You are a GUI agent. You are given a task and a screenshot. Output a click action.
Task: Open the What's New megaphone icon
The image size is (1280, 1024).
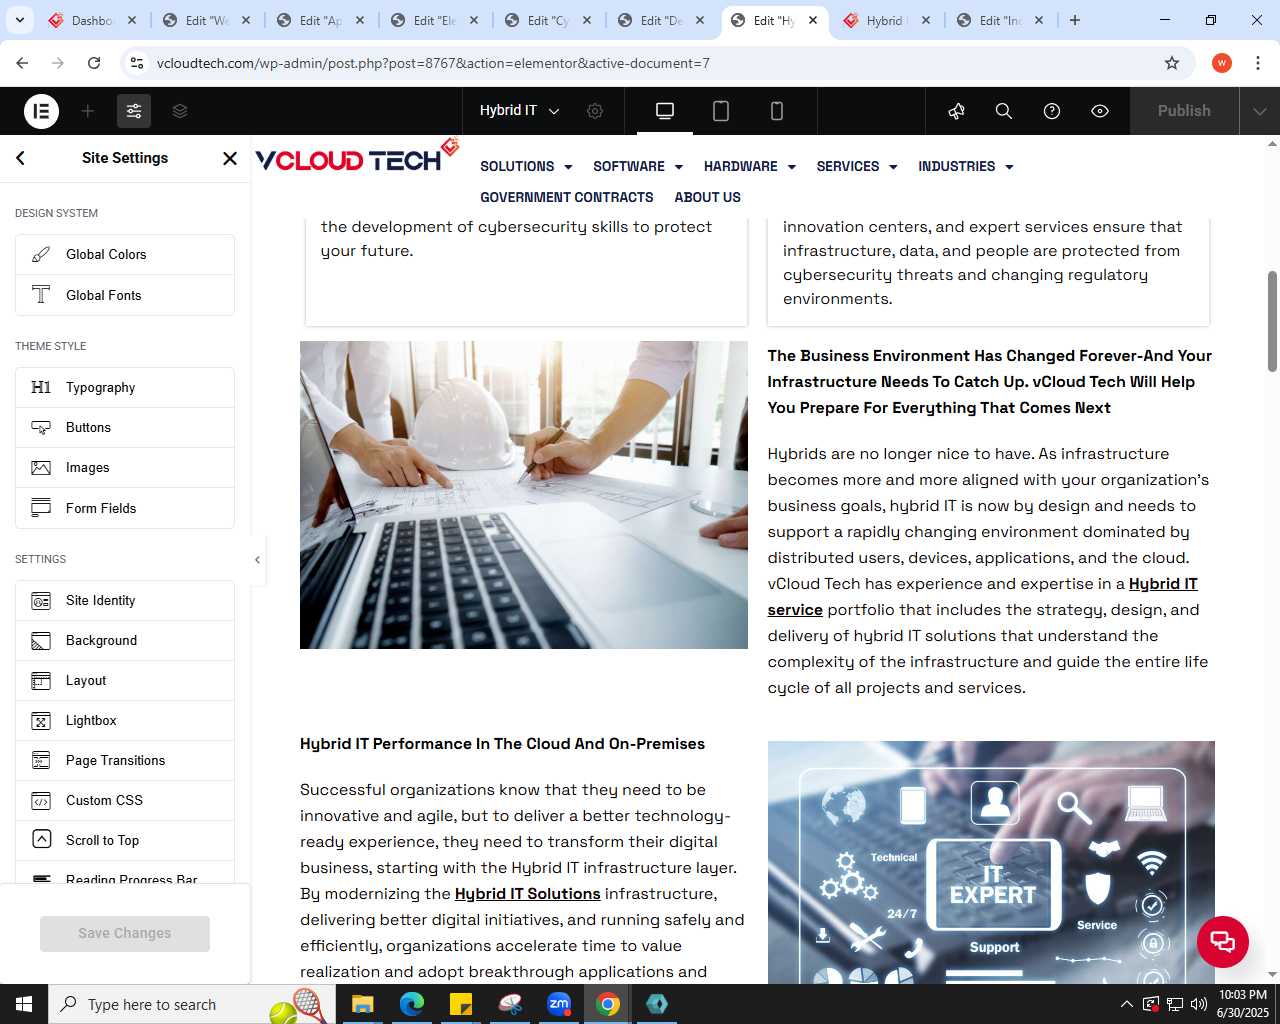click(x=957, y=111)
